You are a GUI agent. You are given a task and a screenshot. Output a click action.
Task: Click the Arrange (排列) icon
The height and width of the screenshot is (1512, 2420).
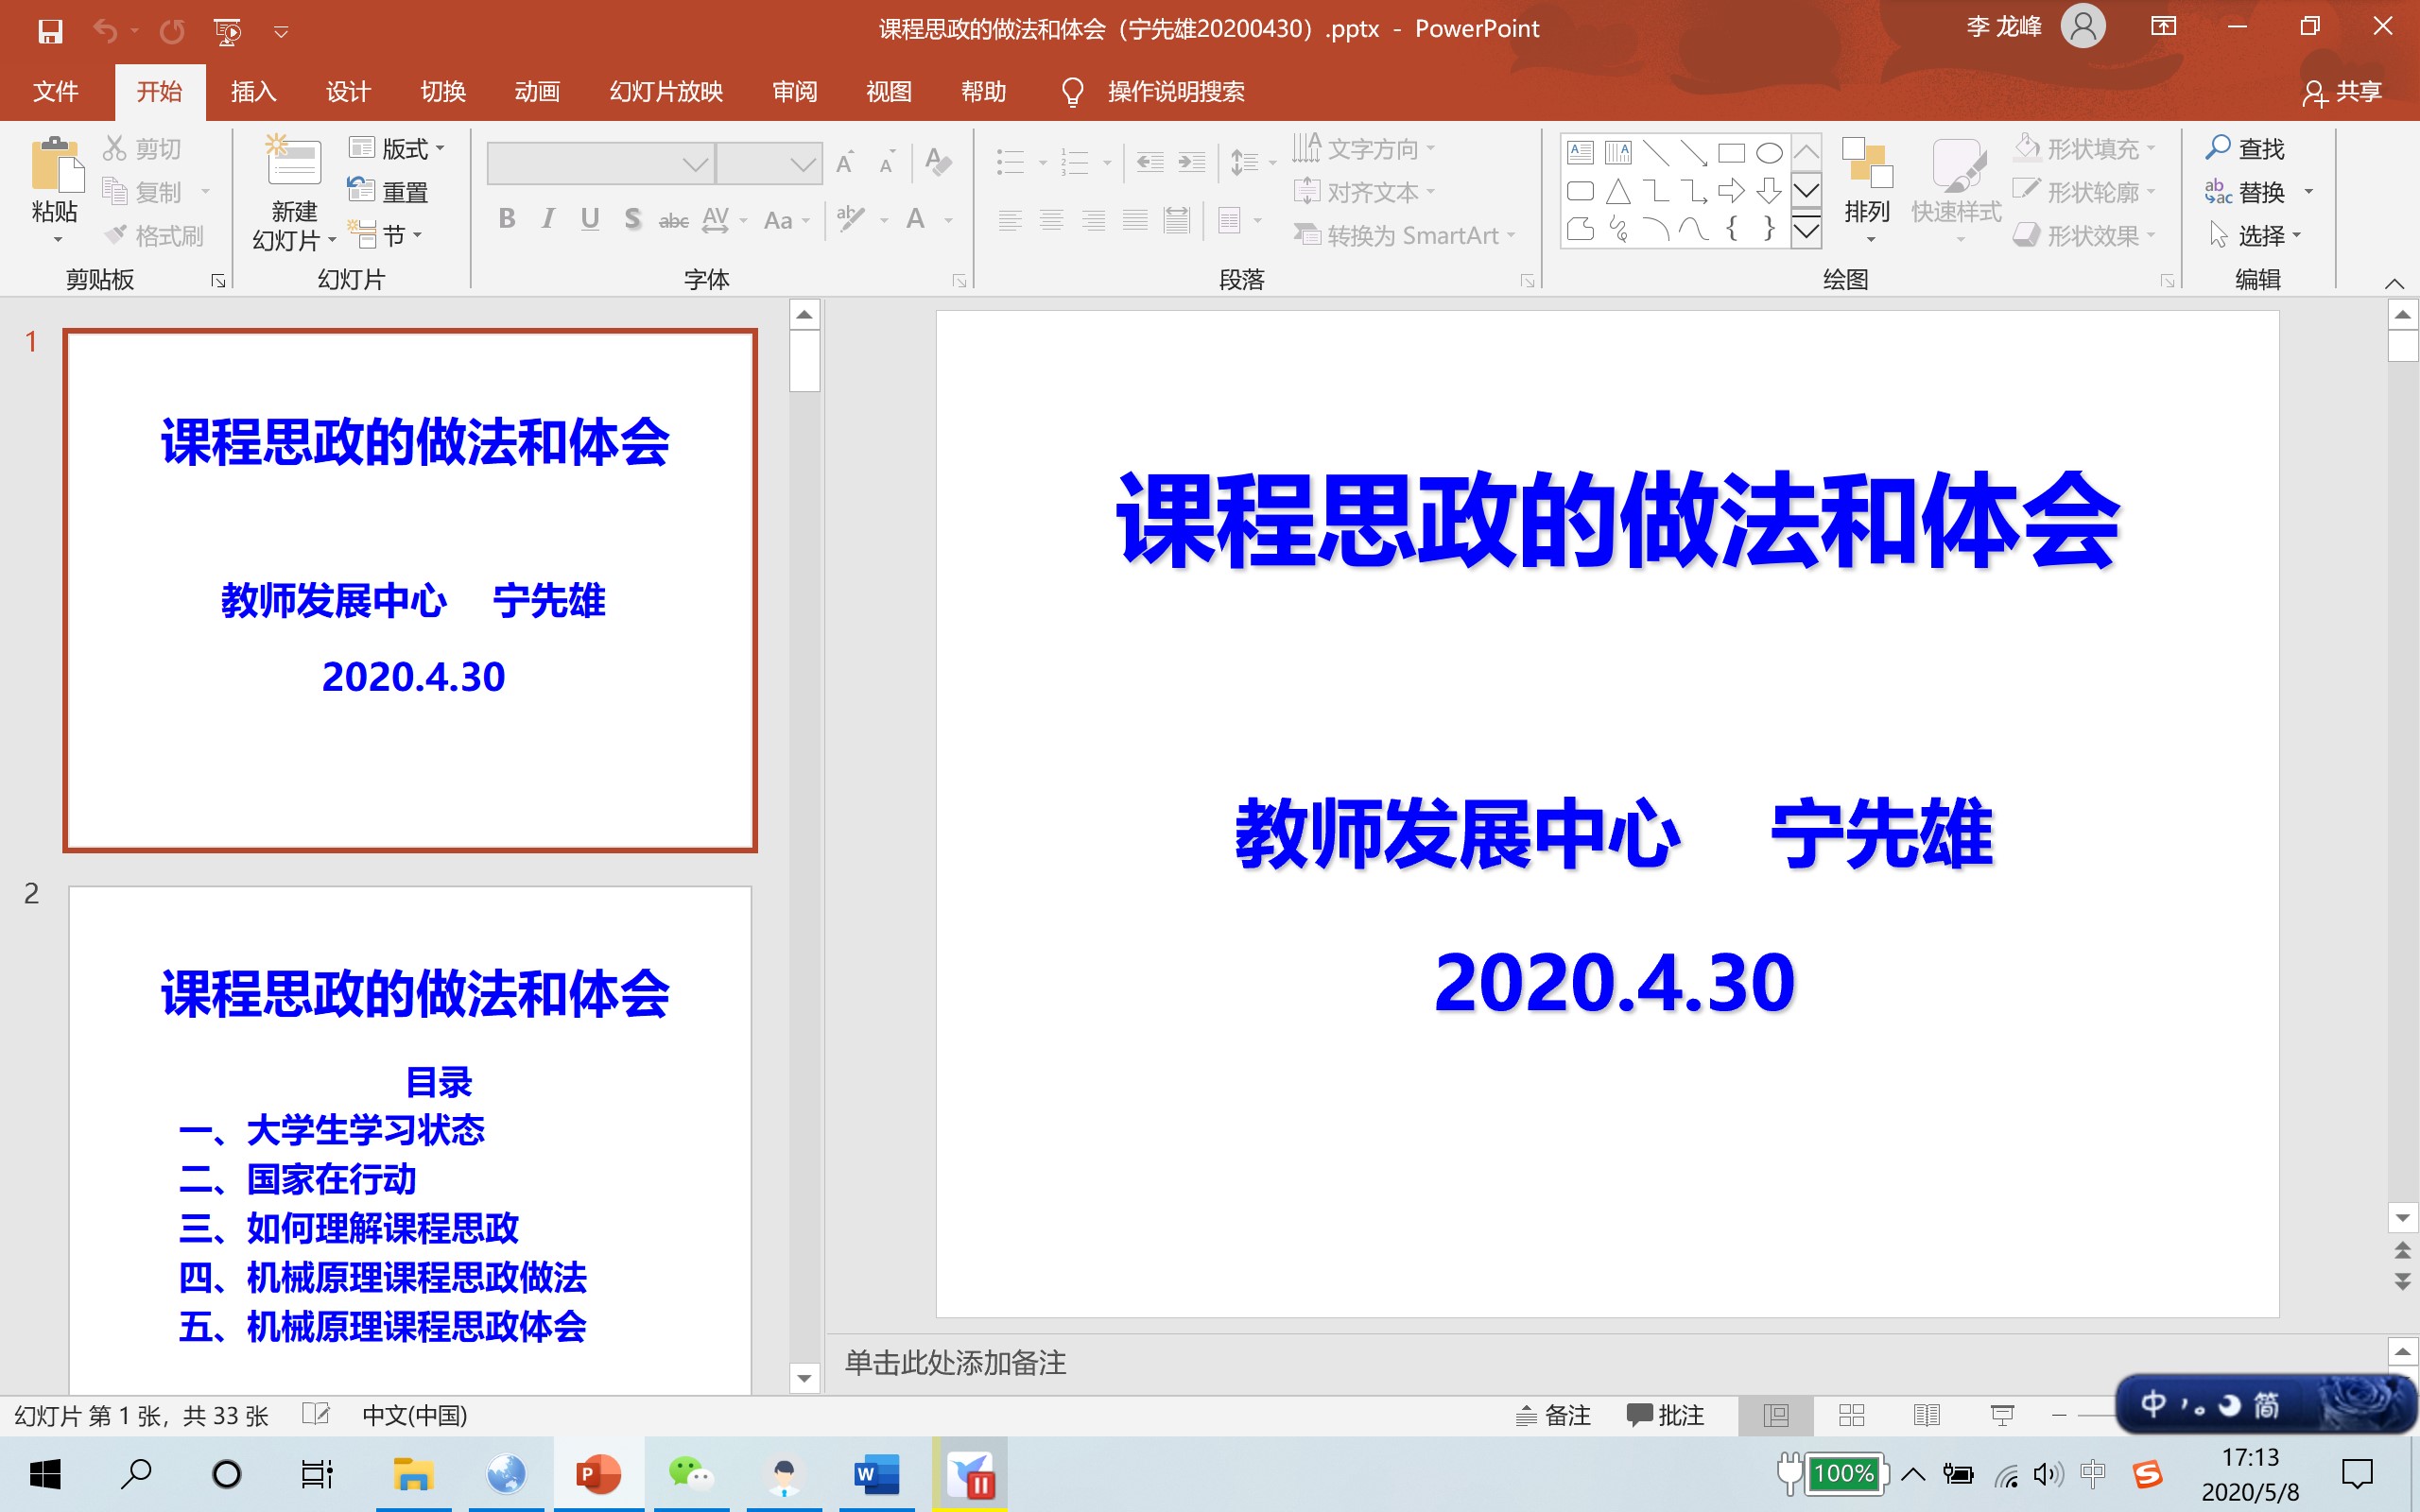point(1866,165)
